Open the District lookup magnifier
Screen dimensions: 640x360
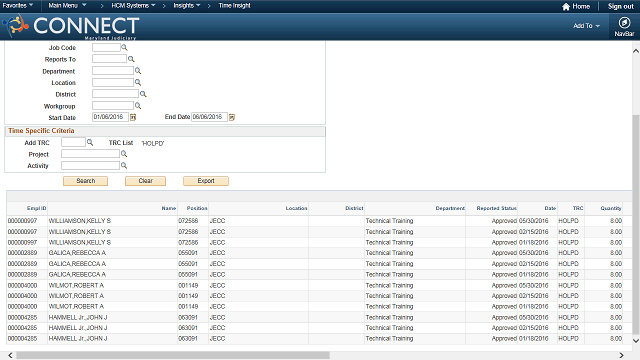pyautogui.click(x=143, y=94)
